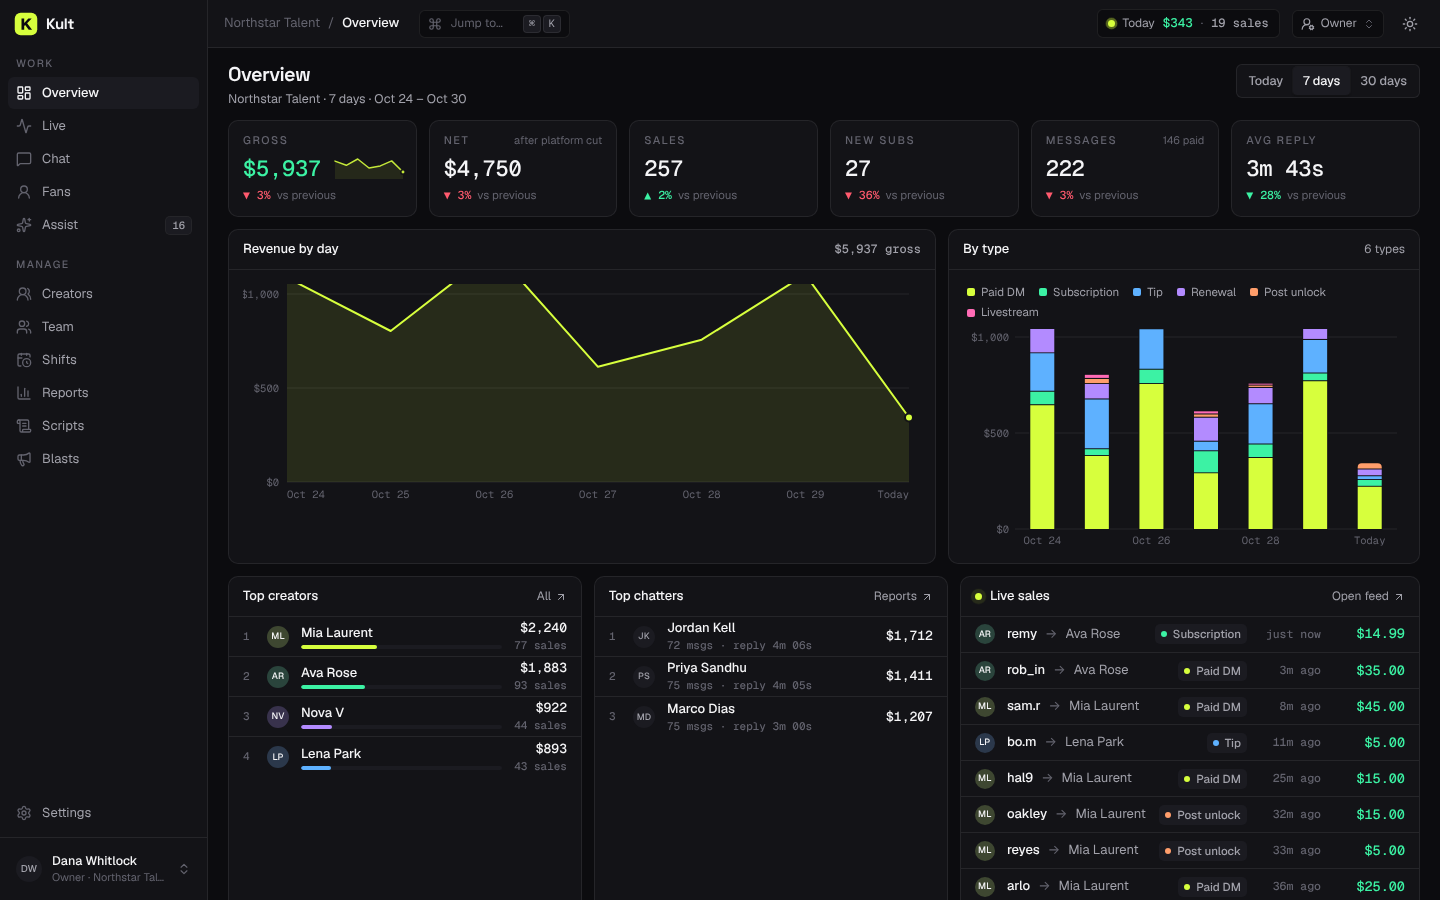
Task: Toggle the Paid DM legend entry
Action: point(996,292)
